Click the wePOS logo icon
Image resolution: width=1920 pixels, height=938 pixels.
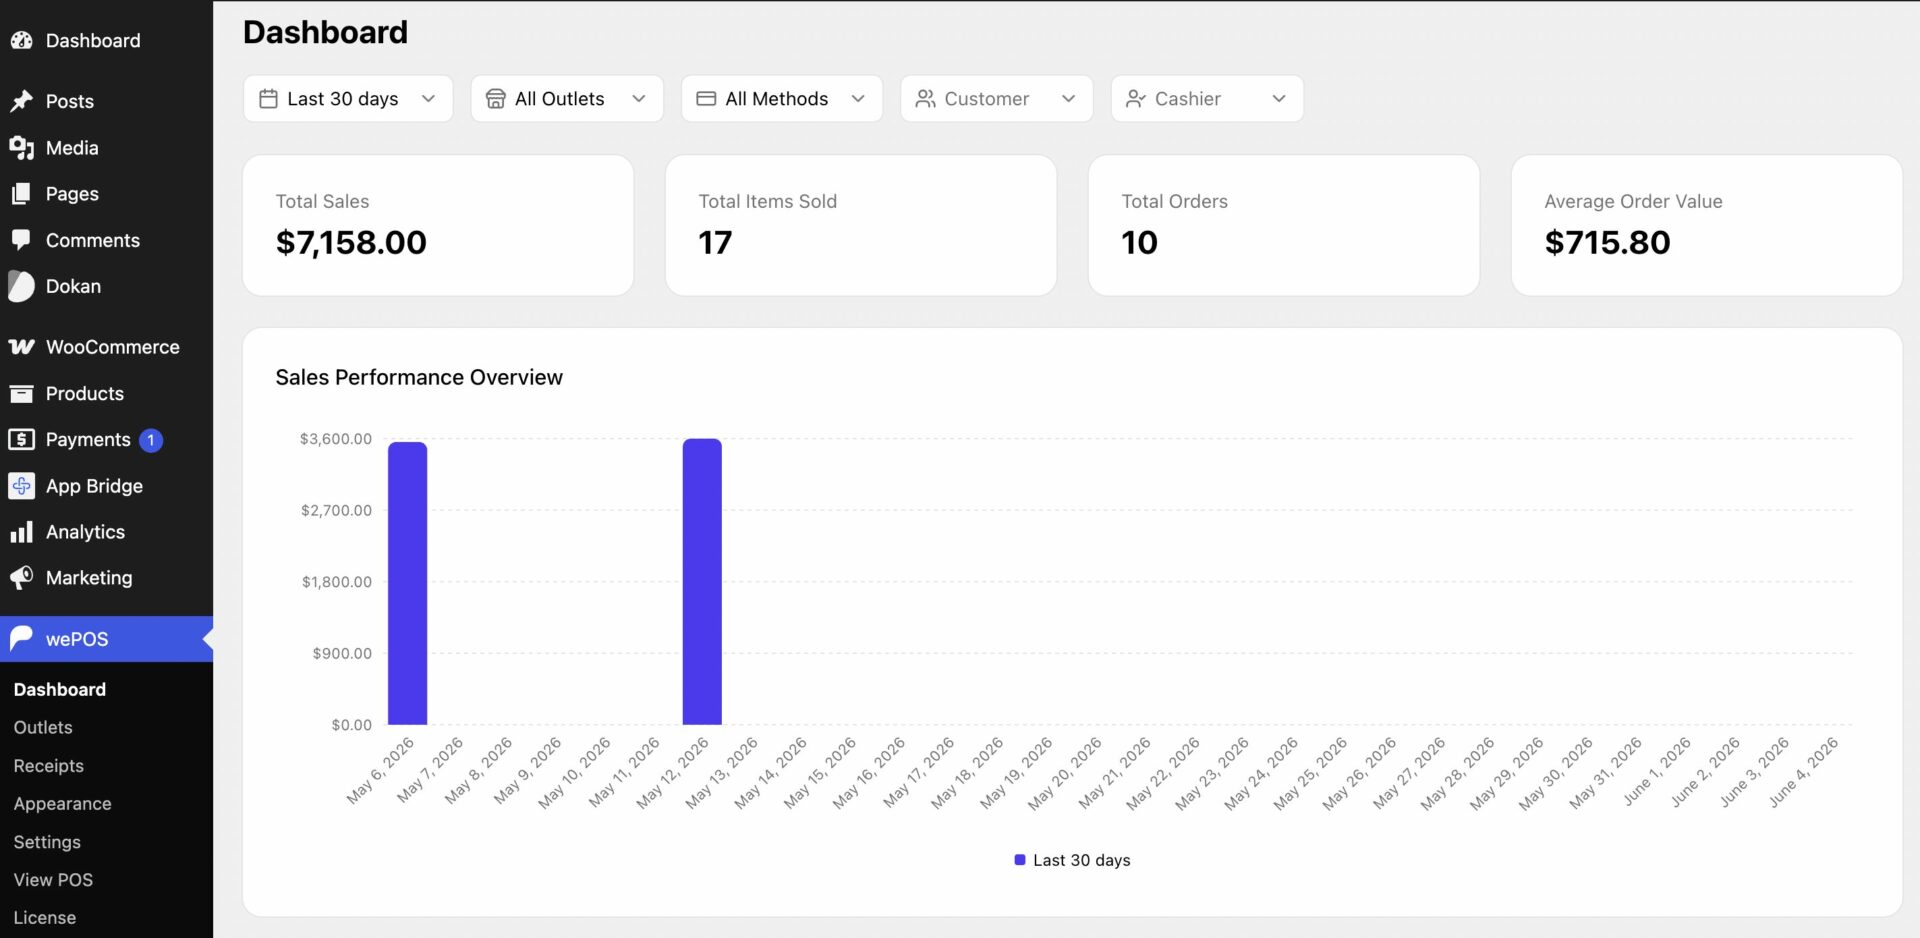21,638
